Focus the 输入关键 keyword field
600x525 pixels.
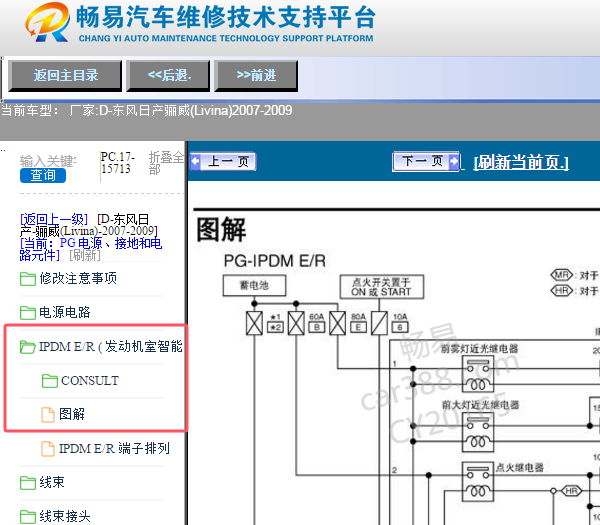point(48,161)
